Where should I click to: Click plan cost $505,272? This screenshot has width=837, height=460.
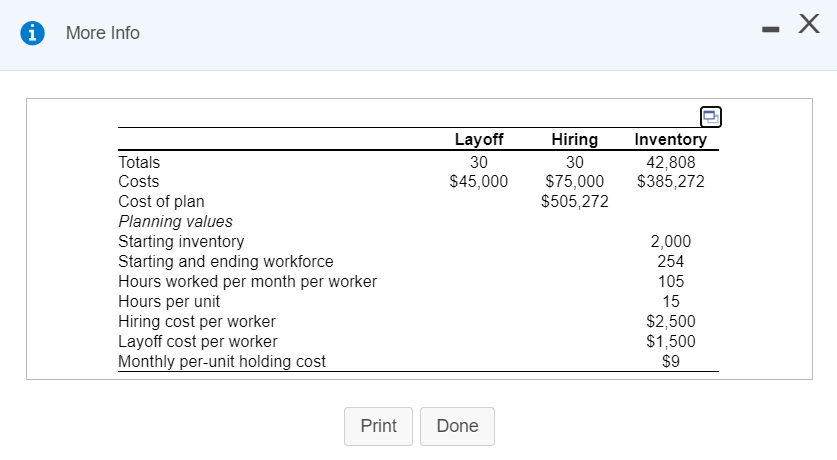575,202
